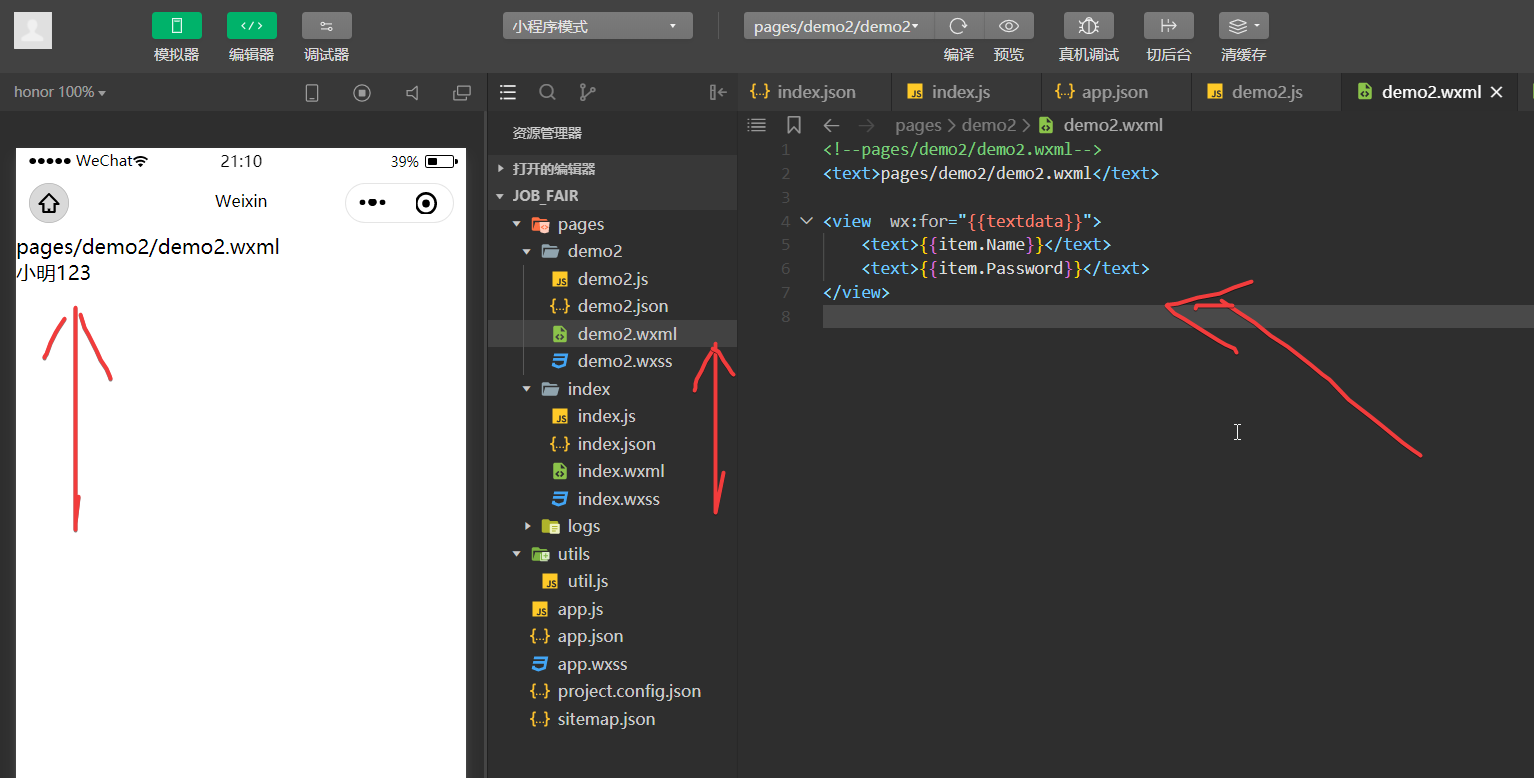Open the honor 100% device dropdown
This screenshot has height=778, width=1534.
(x=60, y=92)
